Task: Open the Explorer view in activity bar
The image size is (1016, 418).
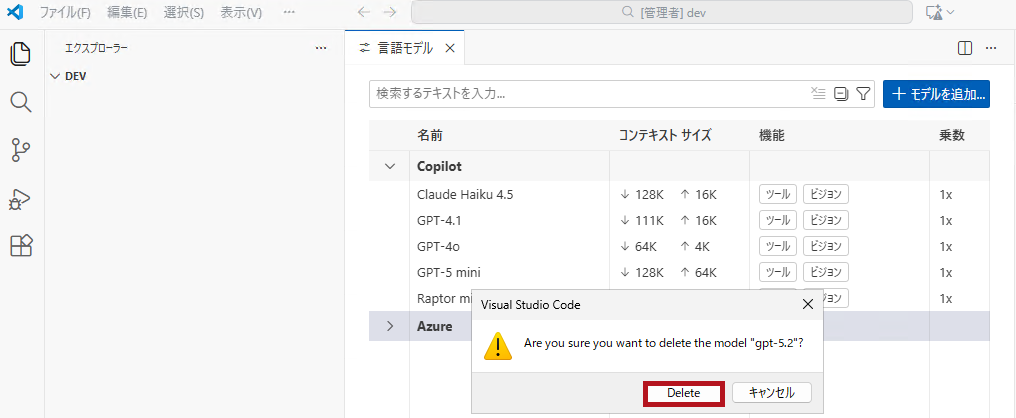Action: [21, 53]
